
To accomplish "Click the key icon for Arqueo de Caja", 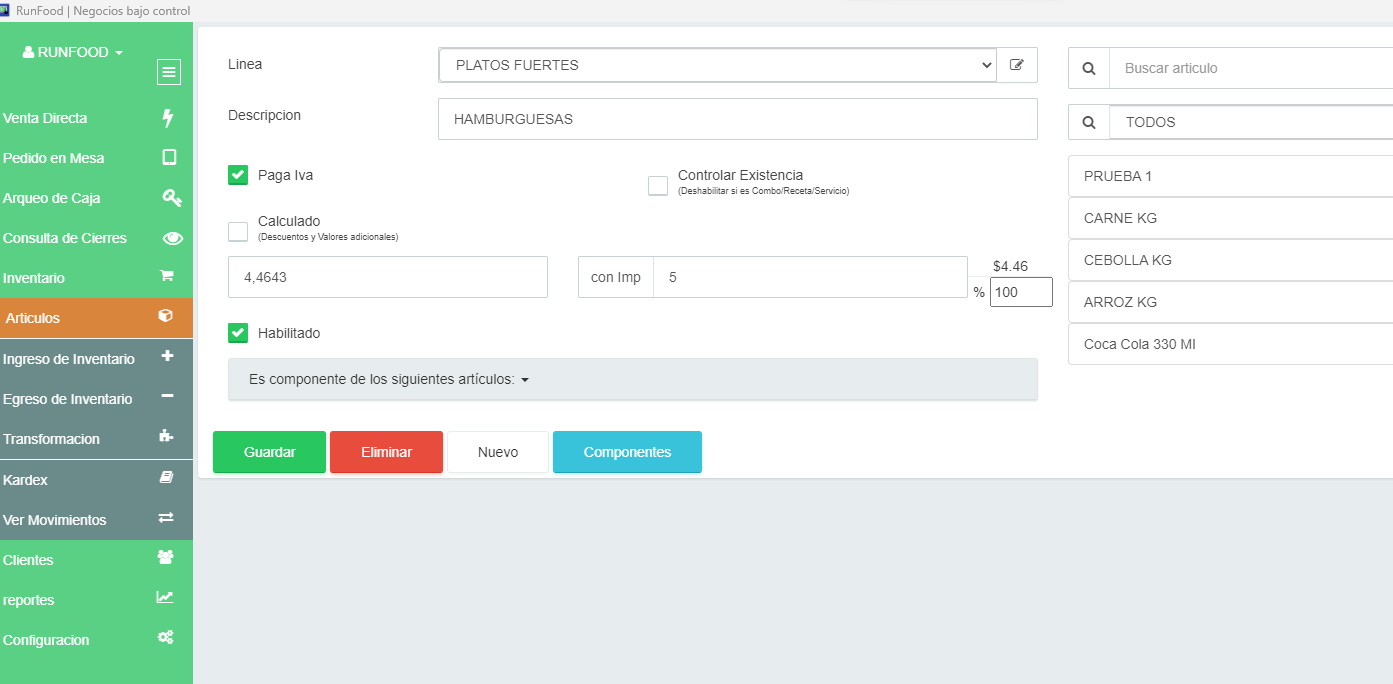I will click(171, 198).
